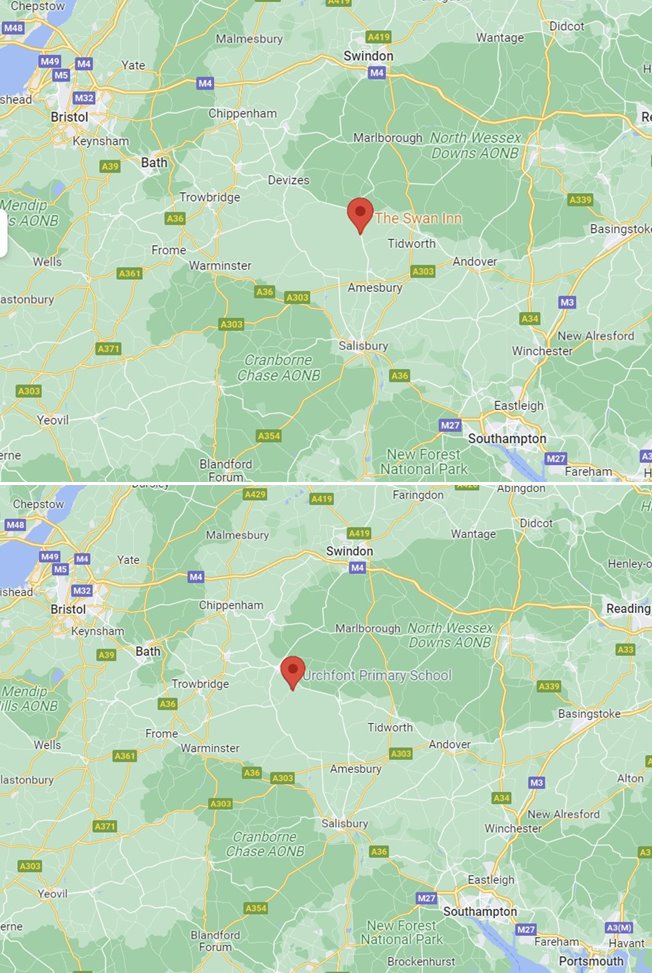Click the North Wessex Downs AONB label, bottom map
652x973 pixels.
click(x=450, y=635)
